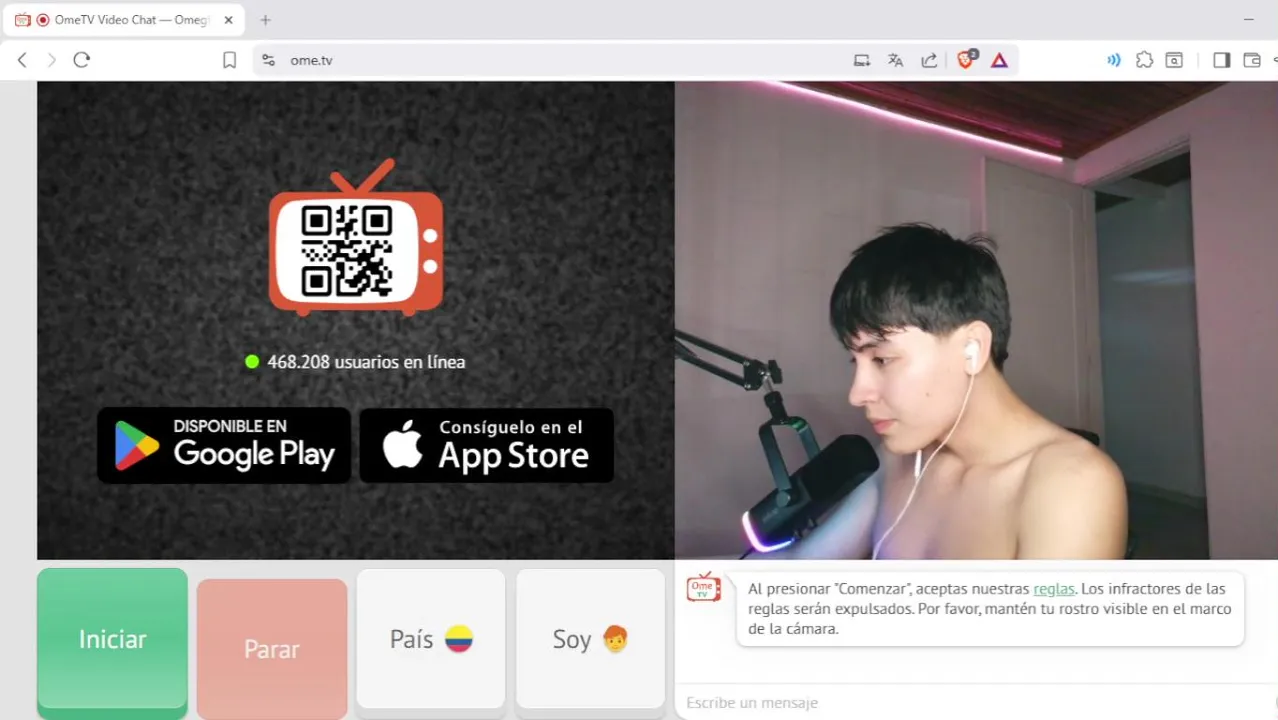The height and width of the screenshot is (720, 1278).
Task: Click the translate page icon
Action: click(895, 60)
